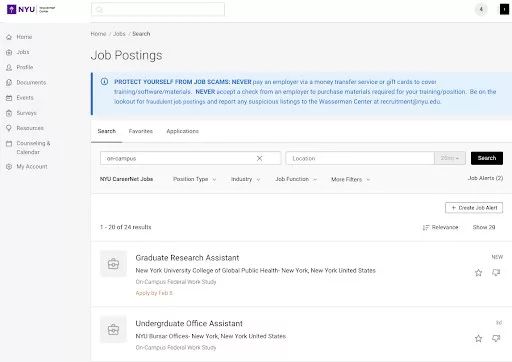Open Undergrduate Office Assistant posting
This screenshot has height=362, width=512.
click(x=189, y=323)
